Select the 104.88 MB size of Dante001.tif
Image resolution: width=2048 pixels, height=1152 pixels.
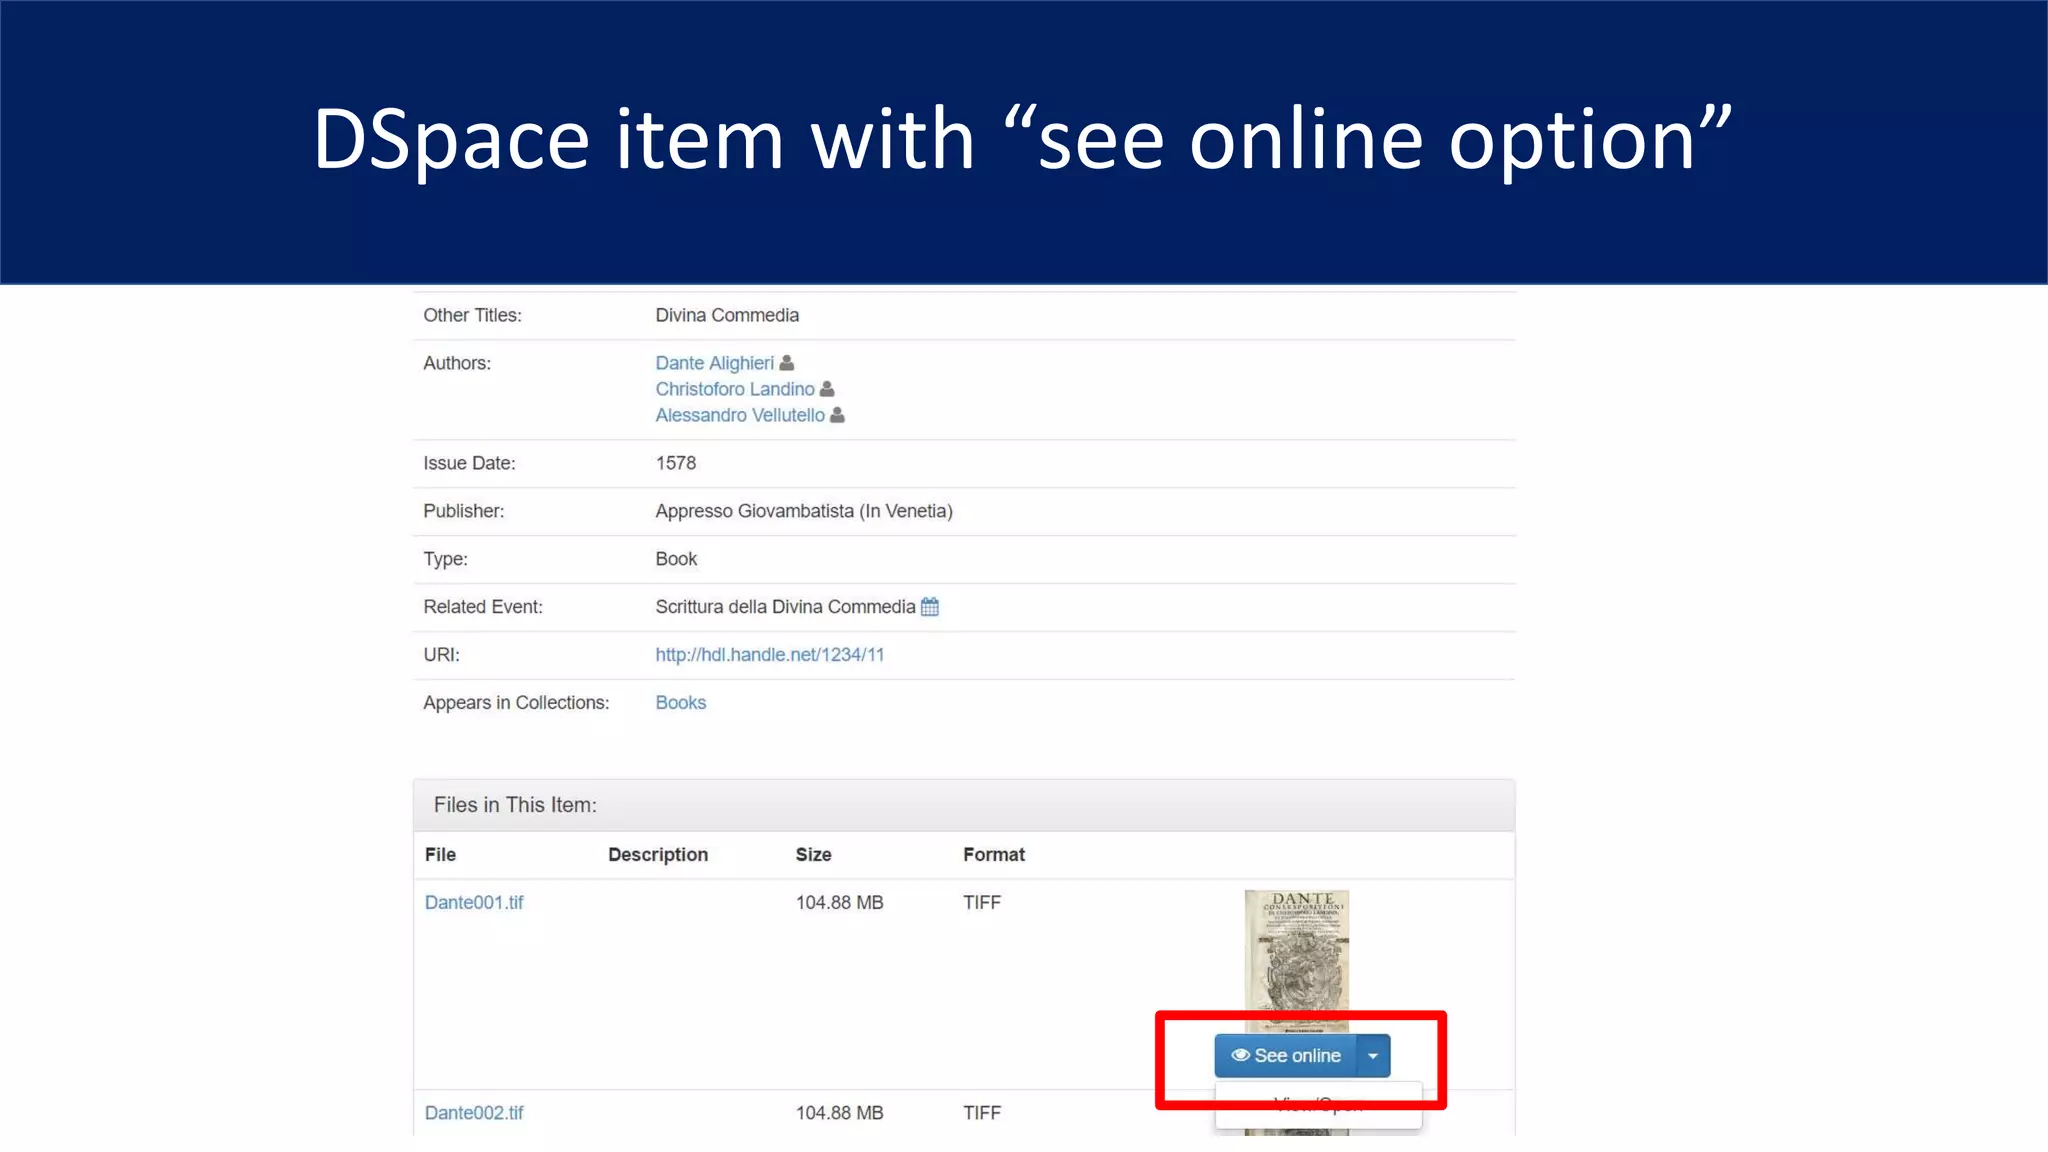coord(840,902)
